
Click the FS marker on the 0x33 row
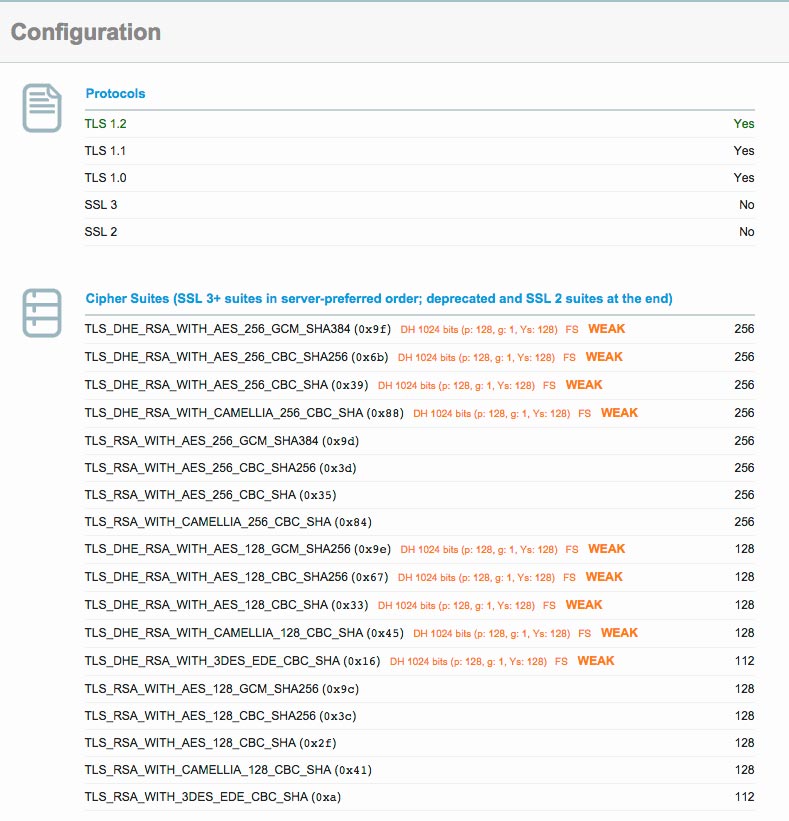(x=549, y=606)
